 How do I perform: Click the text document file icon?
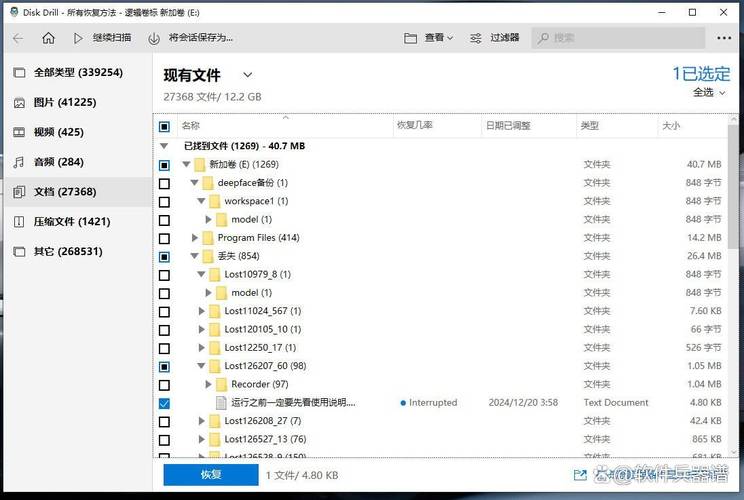coord(221,403)
